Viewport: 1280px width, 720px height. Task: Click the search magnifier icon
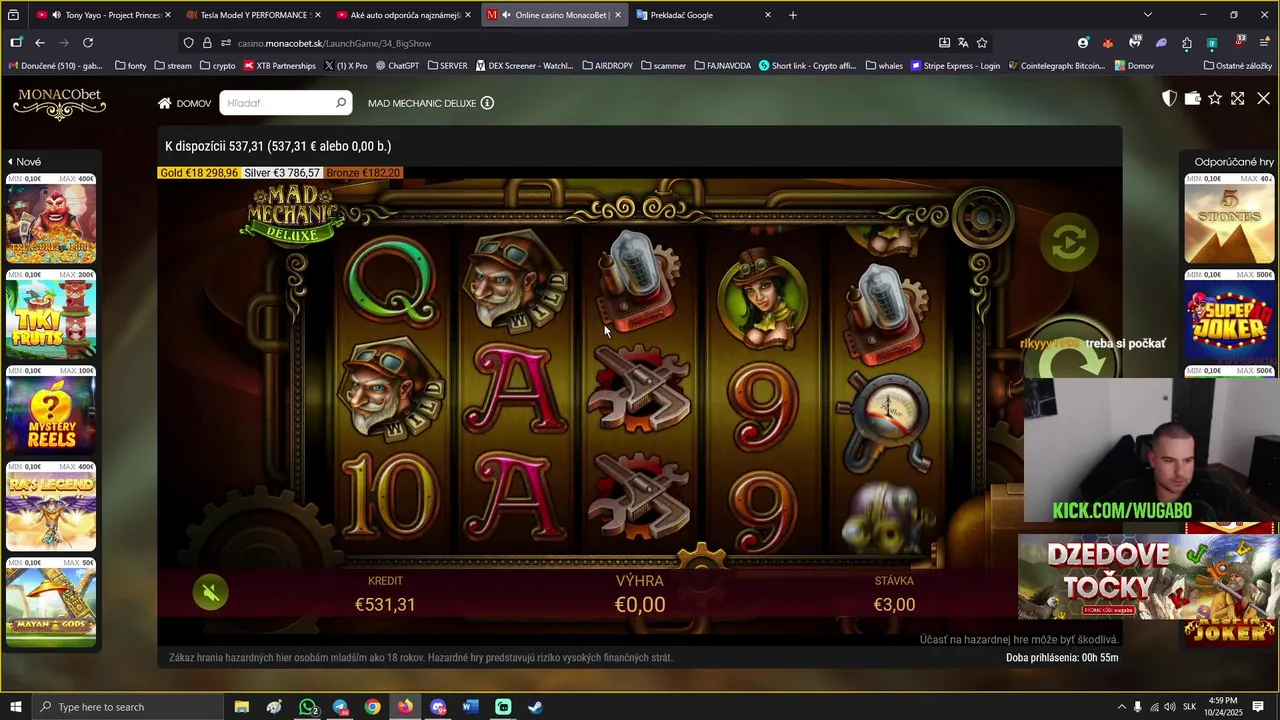coord(341,102)
